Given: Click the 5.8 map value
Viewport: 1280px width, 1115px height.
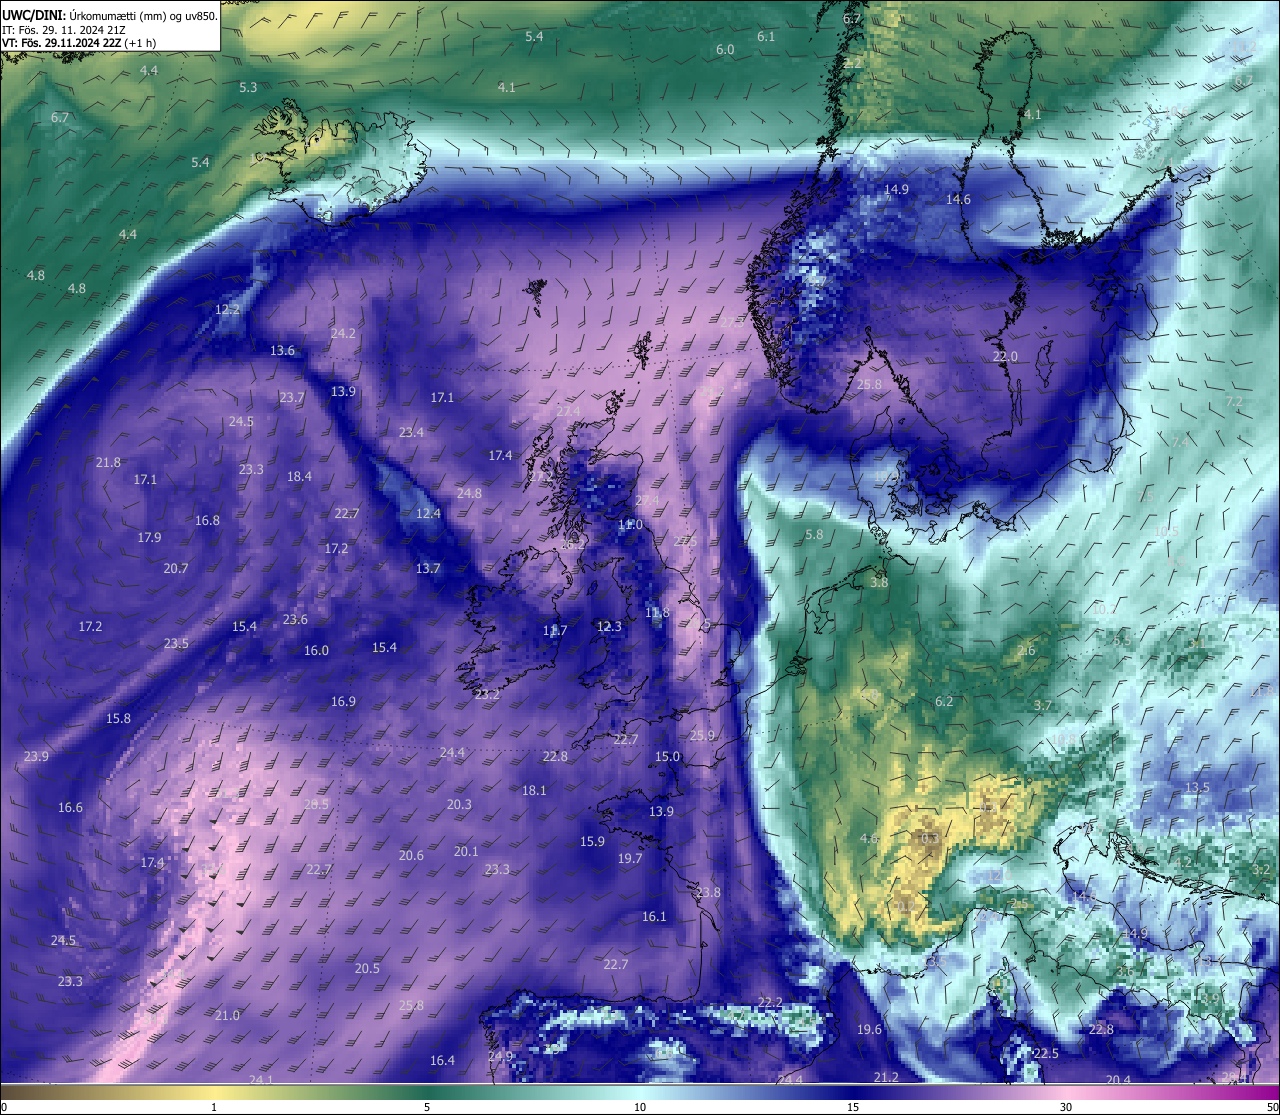Looking at the screenshot, I should click(814, 535).
